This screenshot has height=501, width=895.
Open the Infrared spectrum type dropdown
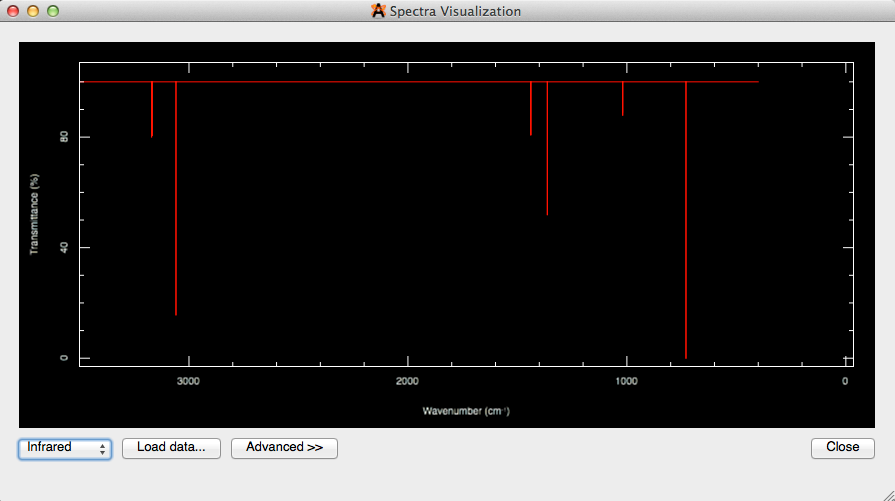64,448
